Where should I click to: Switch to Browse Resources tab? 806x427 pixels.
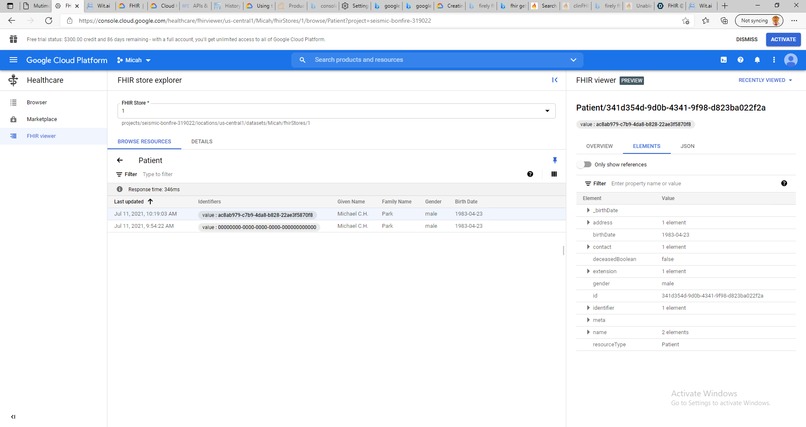144,141
